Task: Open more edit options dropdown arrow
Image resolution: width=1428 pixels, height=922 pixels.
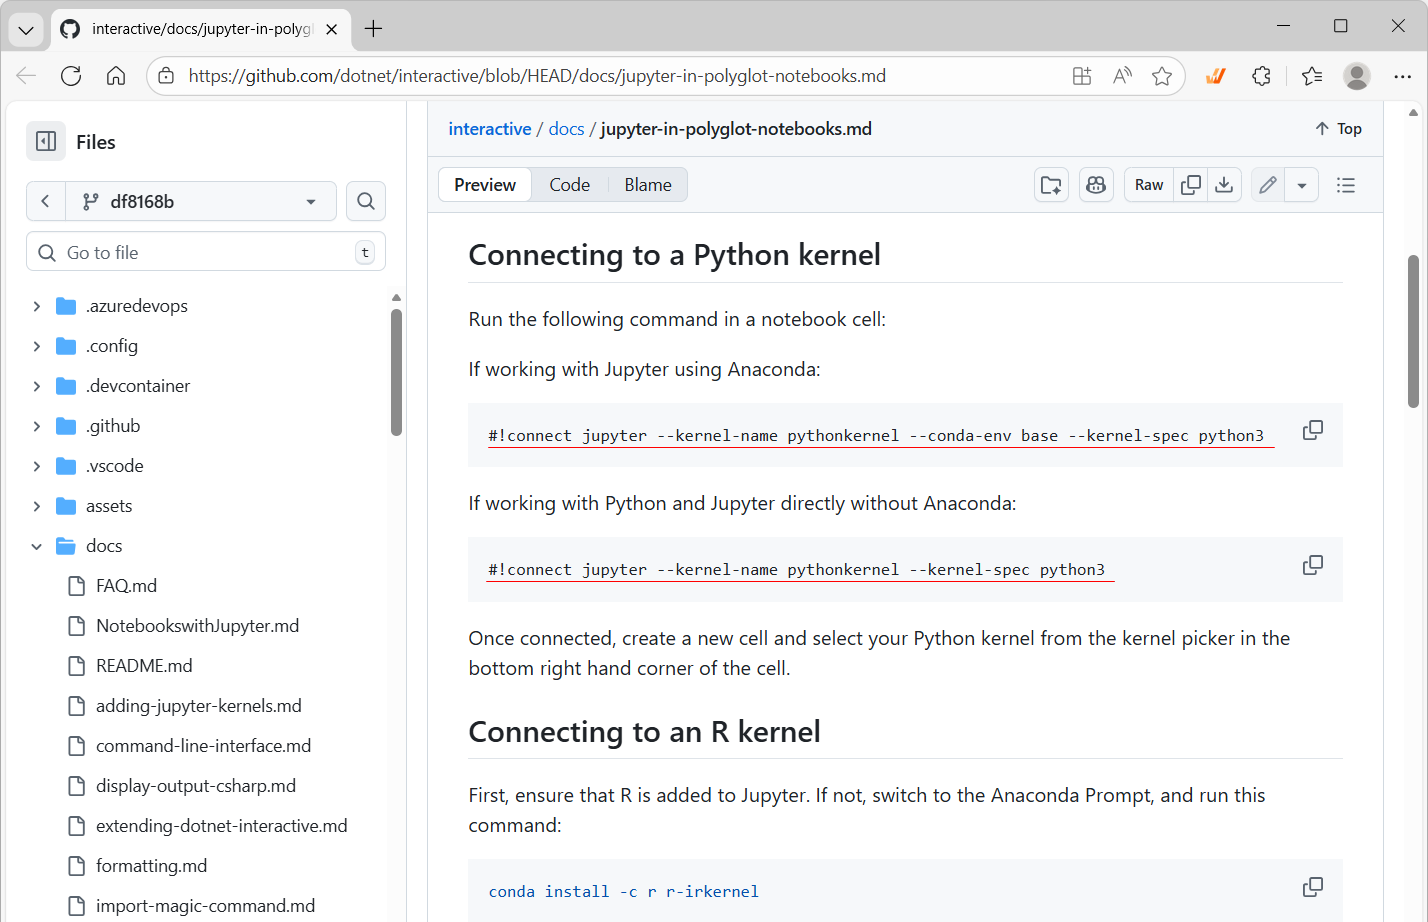Action: pyautogui.click(x=1301, y=185)
